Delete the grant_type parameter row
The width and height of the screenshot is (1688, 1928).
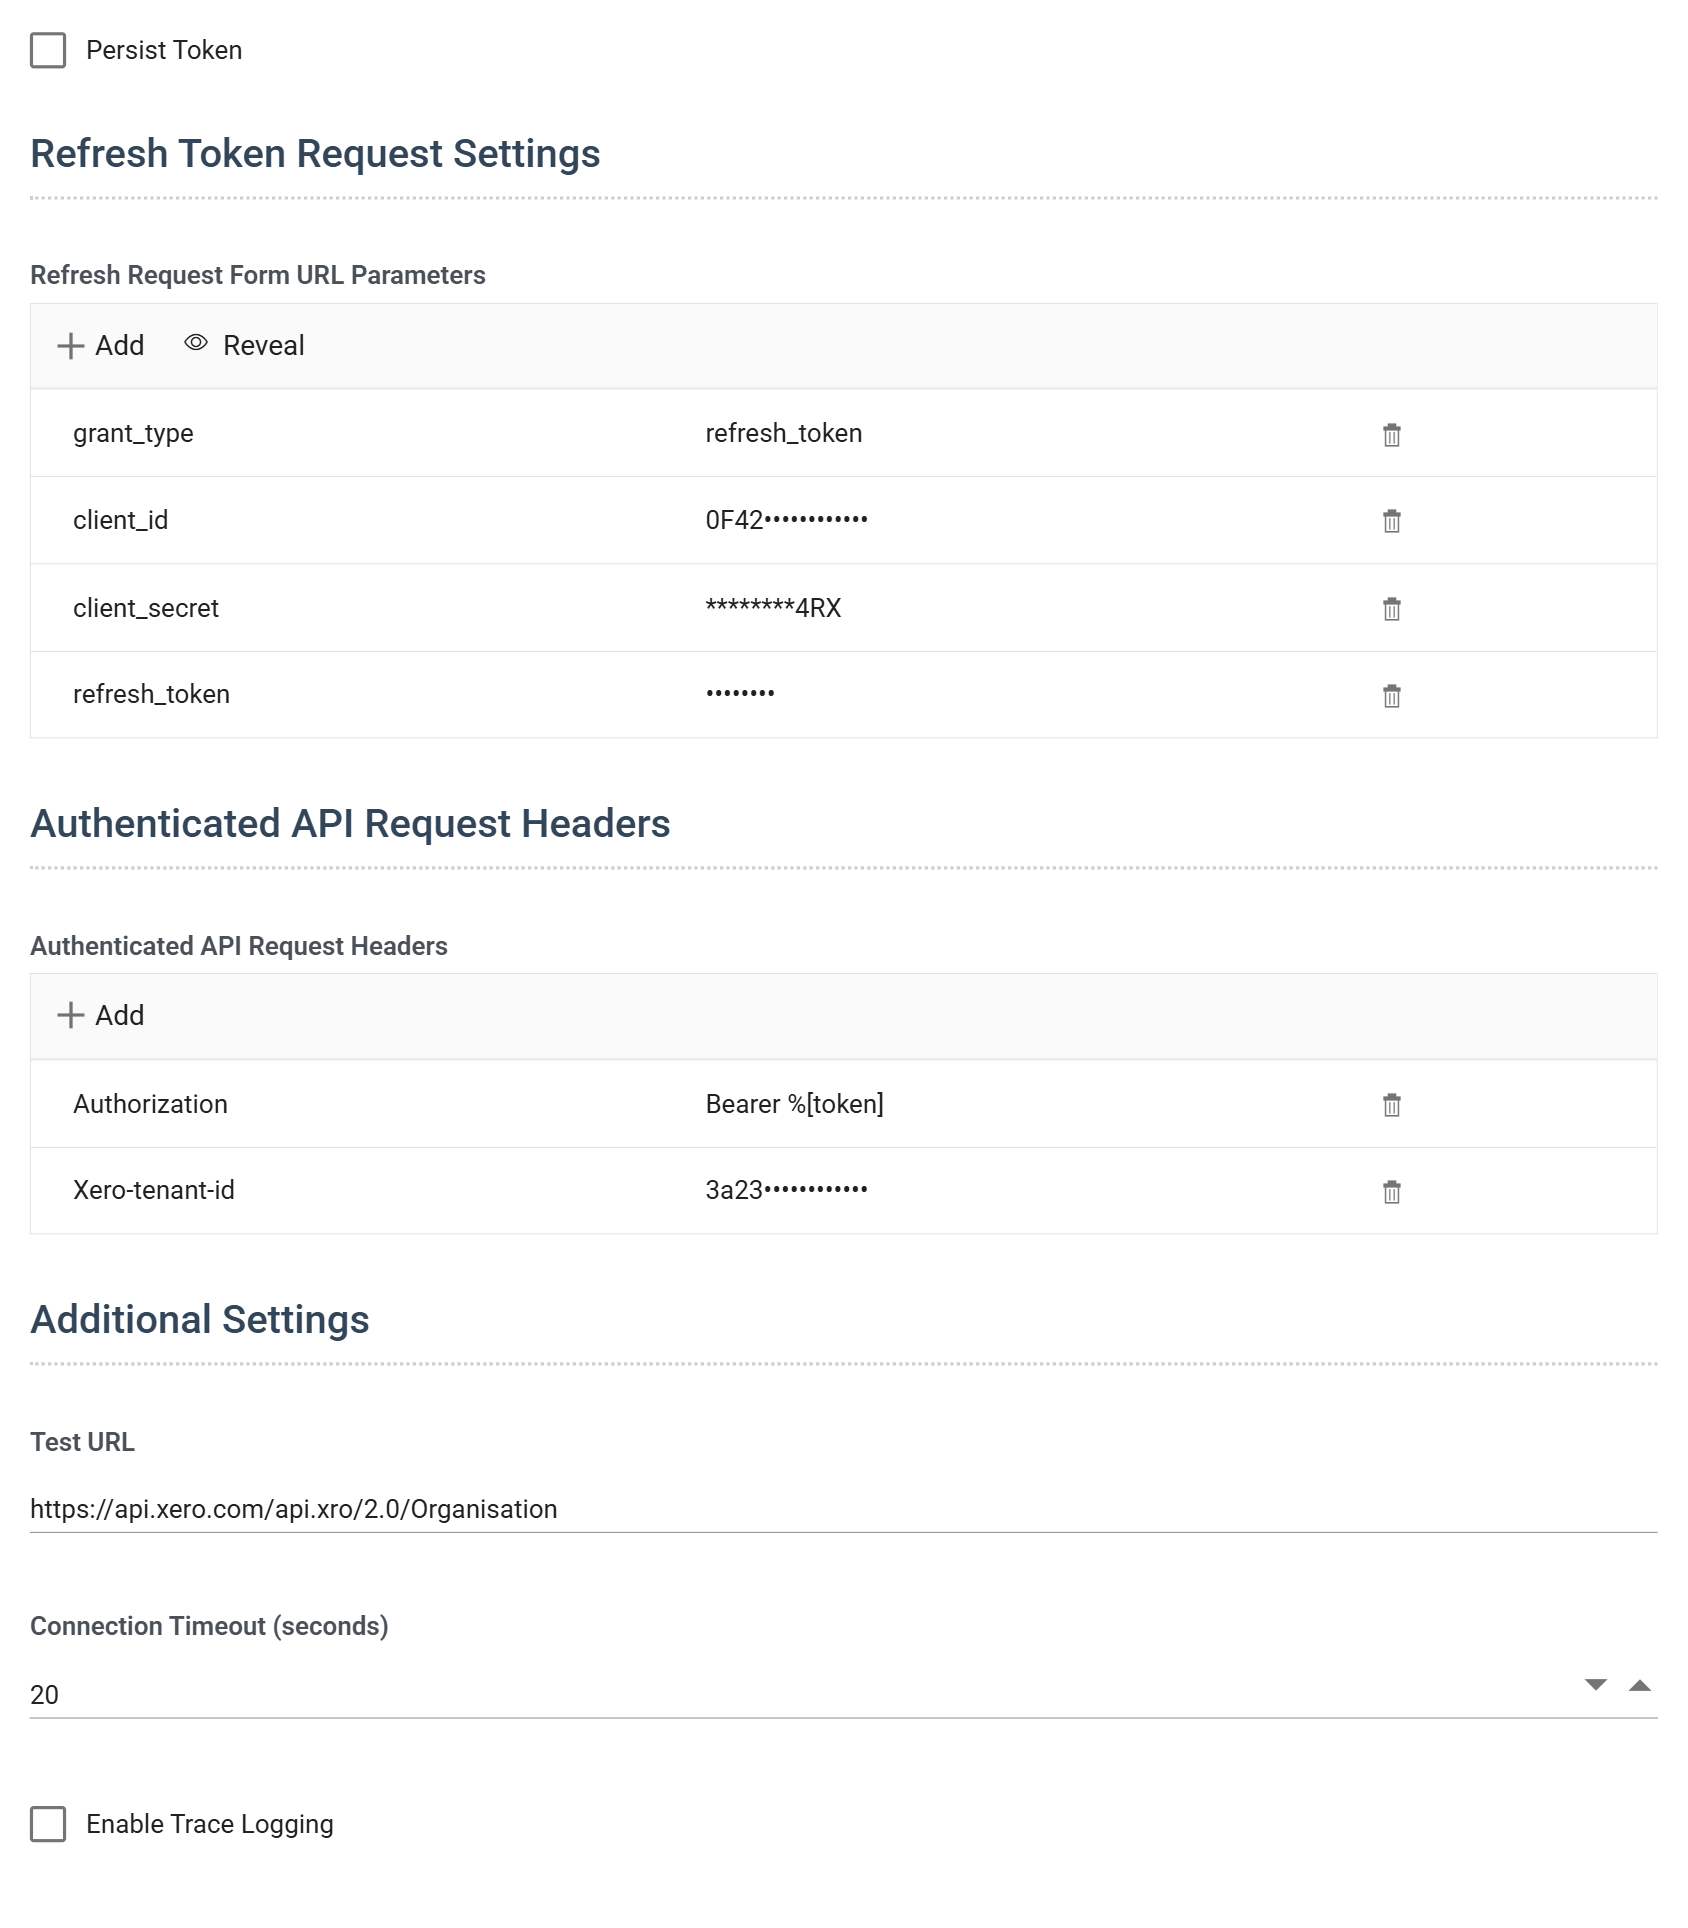coord(1391,434)
